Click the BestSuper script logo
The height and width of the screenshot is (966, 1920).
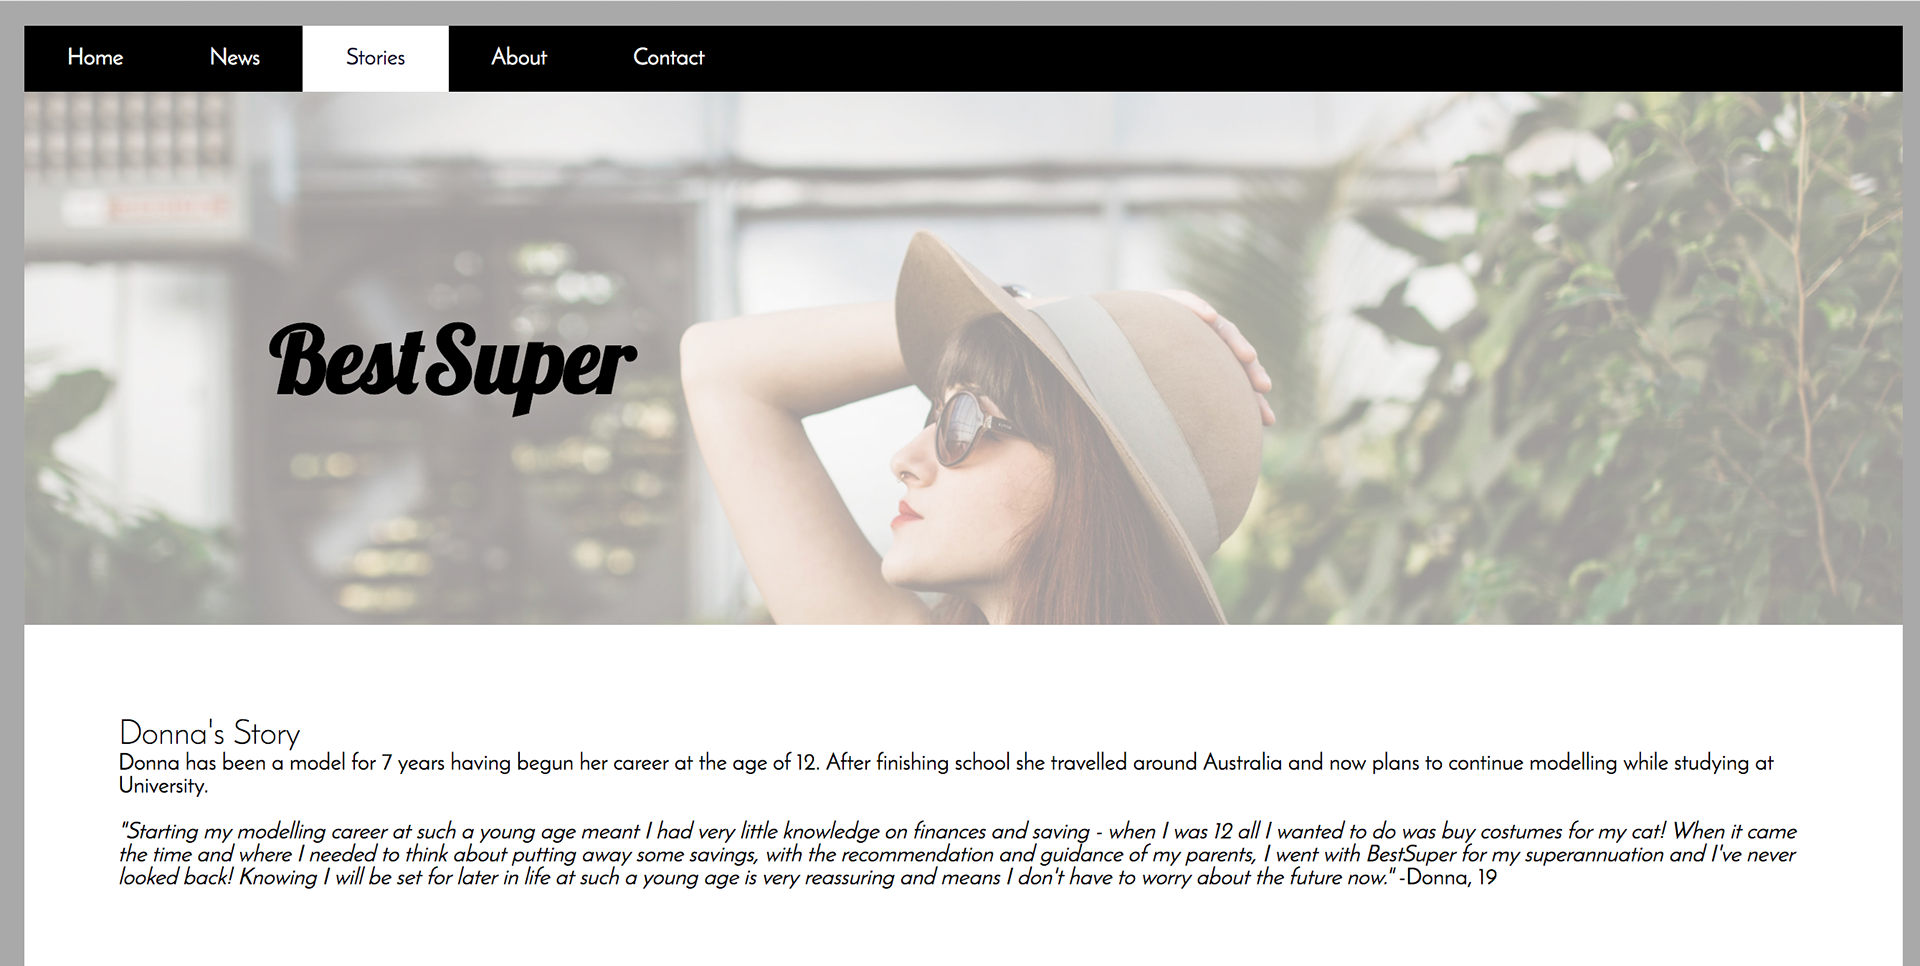coord(452,367)
